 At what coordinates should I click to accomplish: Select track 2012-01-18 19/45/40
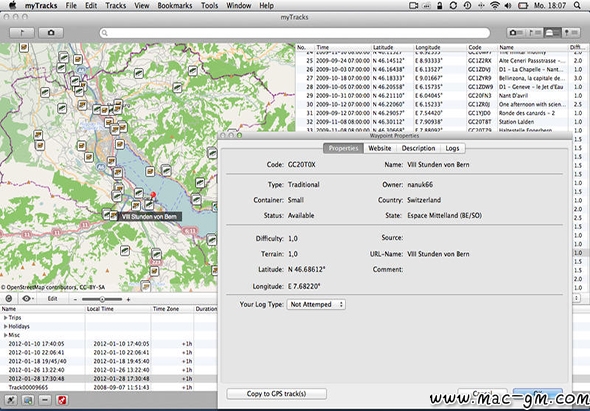[x=109, y=361]
